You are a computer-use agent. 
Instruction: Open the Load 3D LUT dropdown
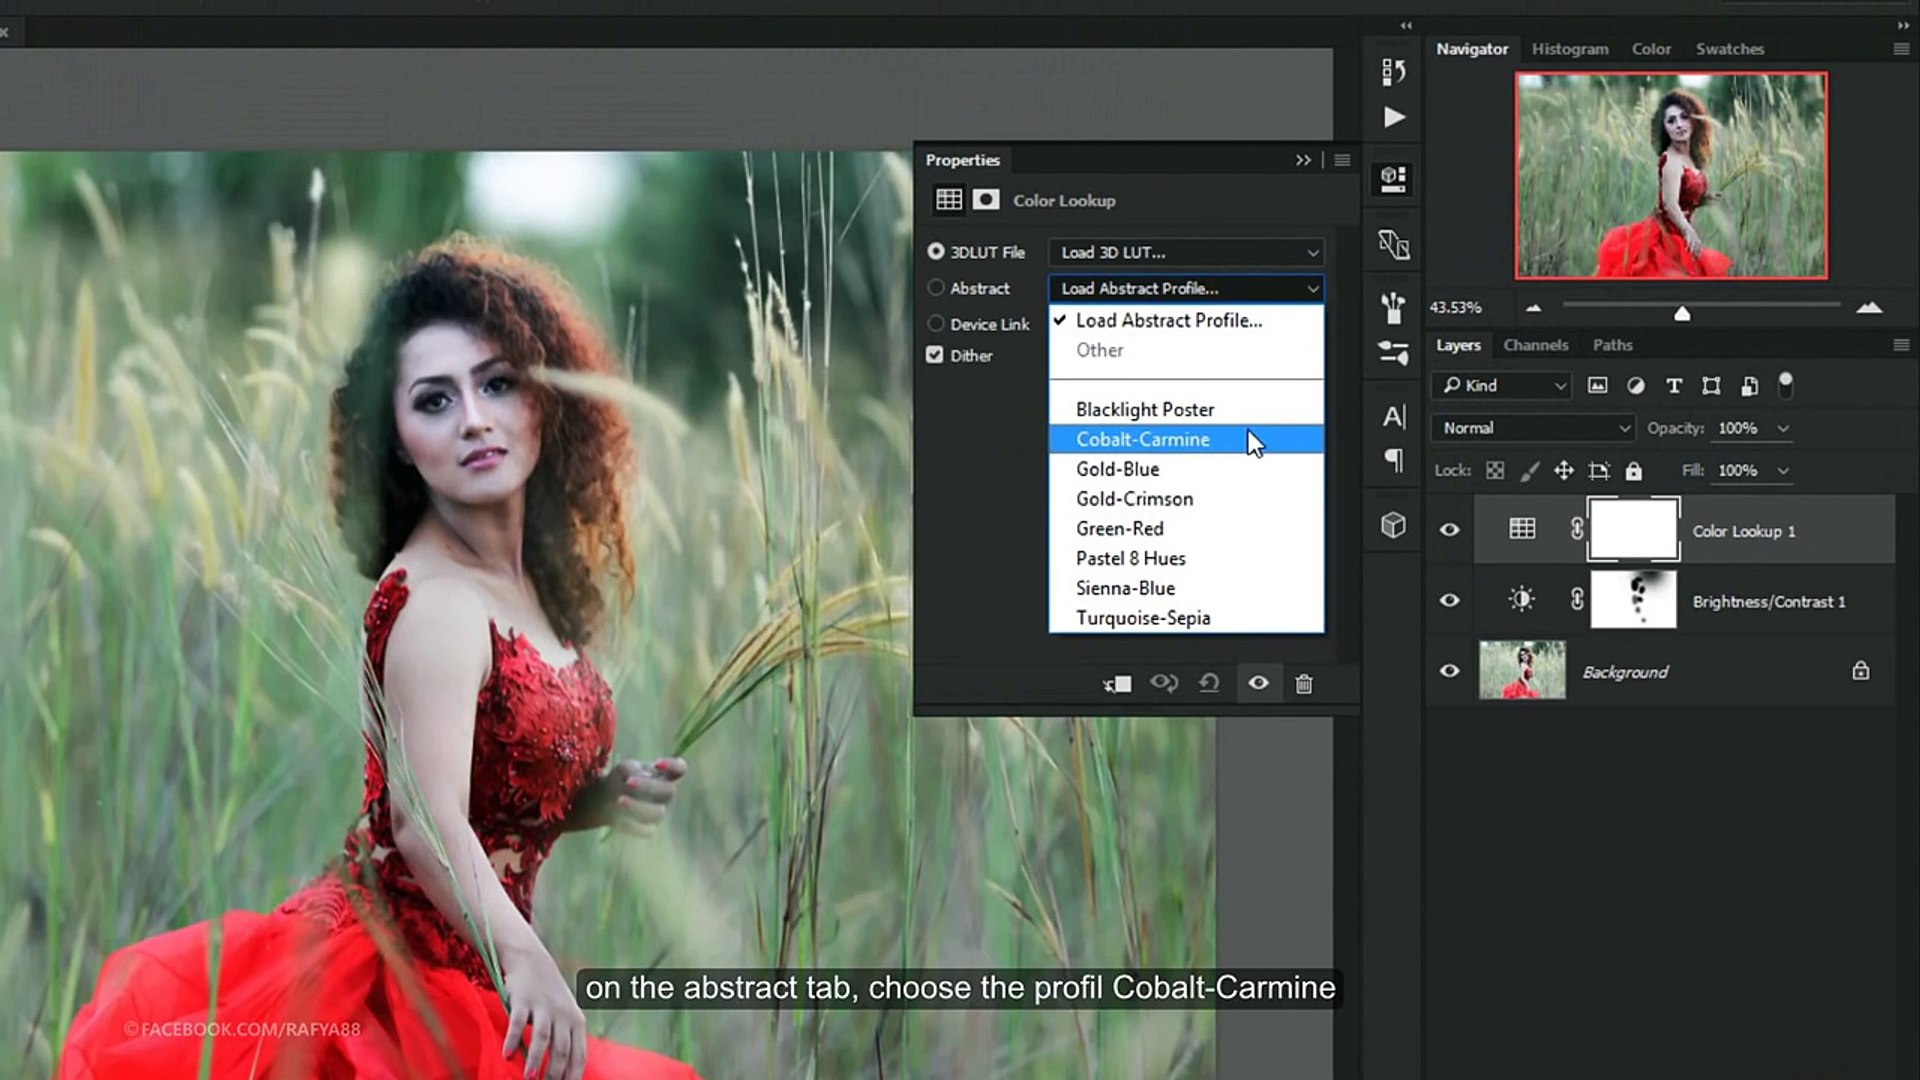click(x=1186, y=252)
